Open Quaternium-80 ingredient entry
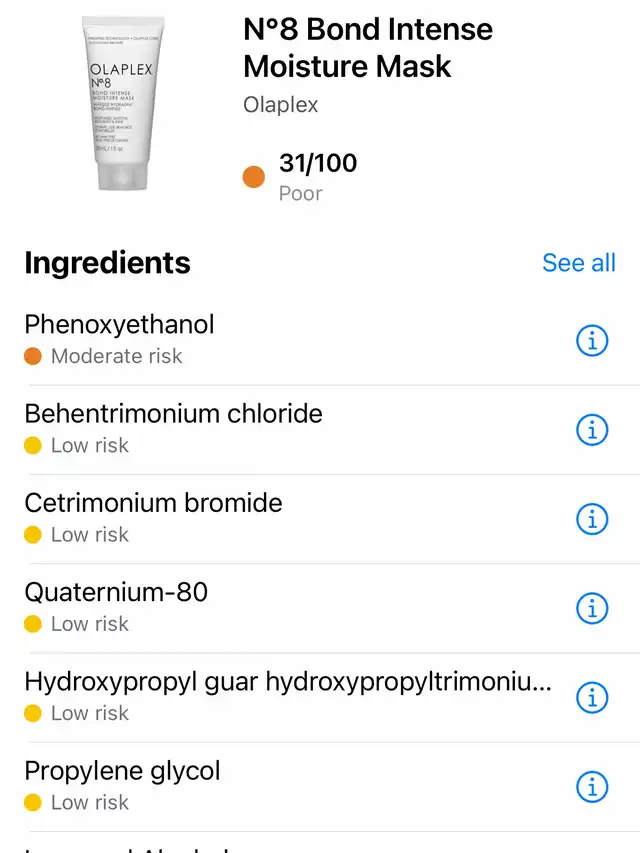Viewport: 640px width, 853px height. coord(320,608)
